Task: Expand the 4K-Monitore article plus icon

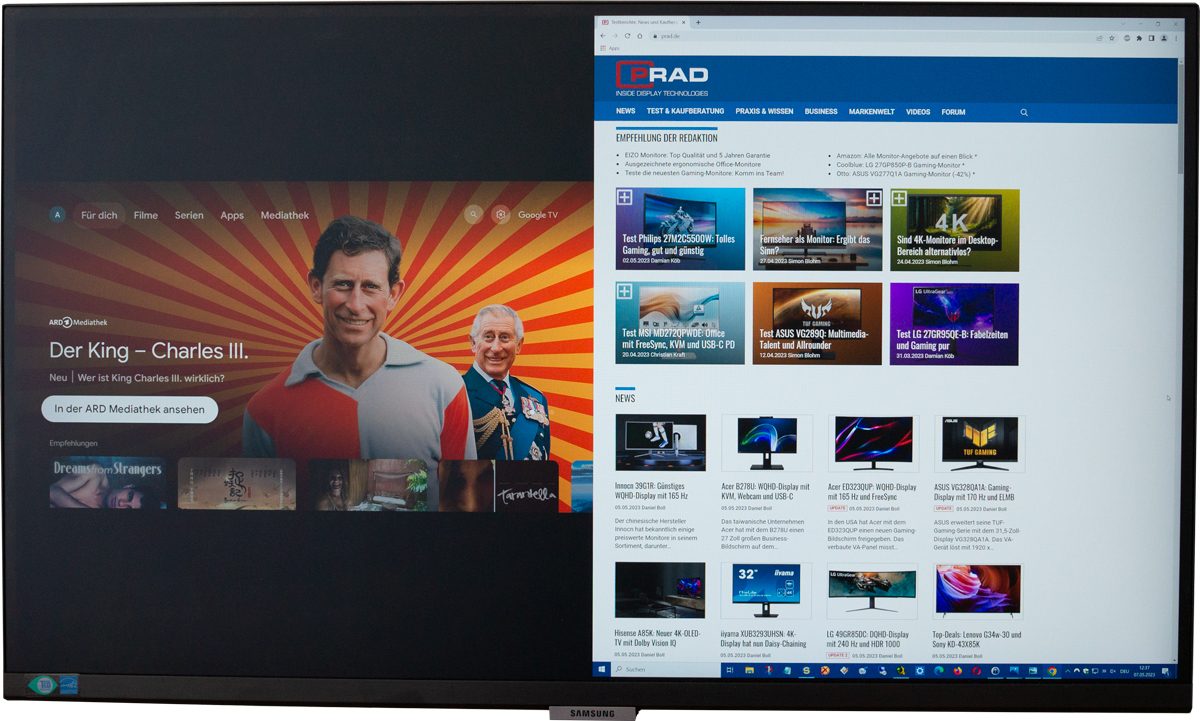Action: [x=898, y=198]
